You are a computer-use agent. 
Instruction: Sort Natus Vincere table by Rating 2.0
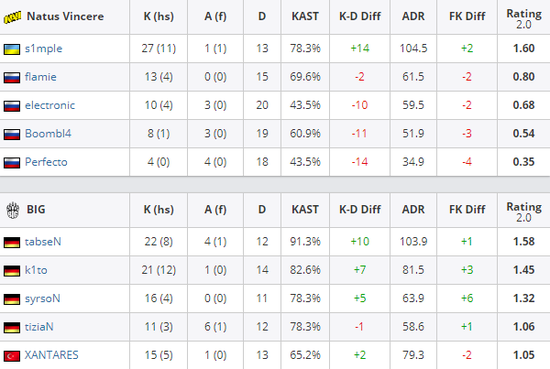[524, 19]
